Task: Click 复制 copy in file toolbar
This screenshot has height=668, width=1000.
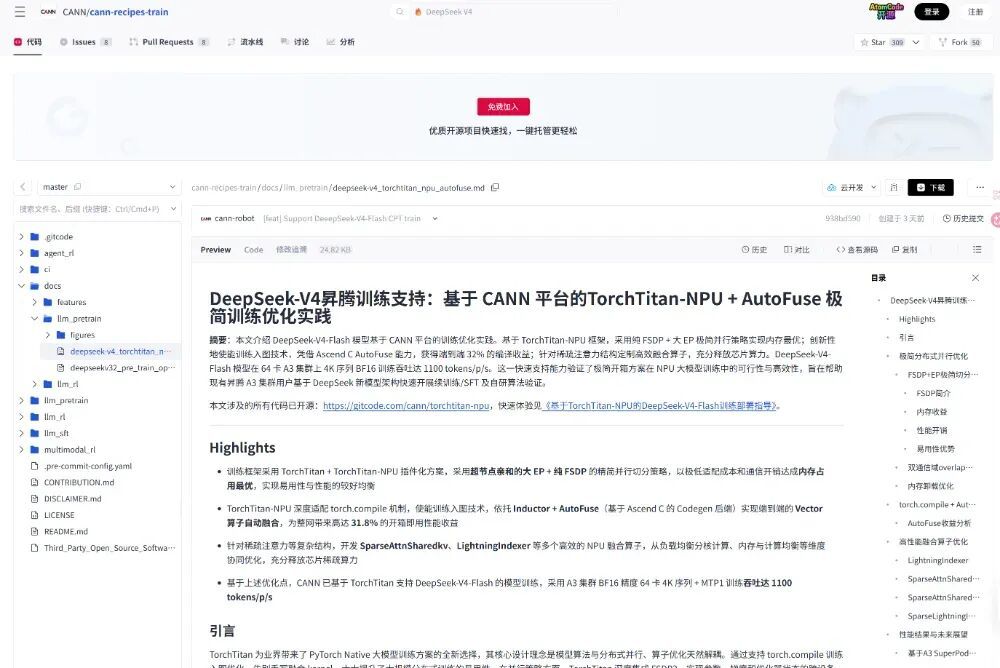Action: (x=904, y=249)
